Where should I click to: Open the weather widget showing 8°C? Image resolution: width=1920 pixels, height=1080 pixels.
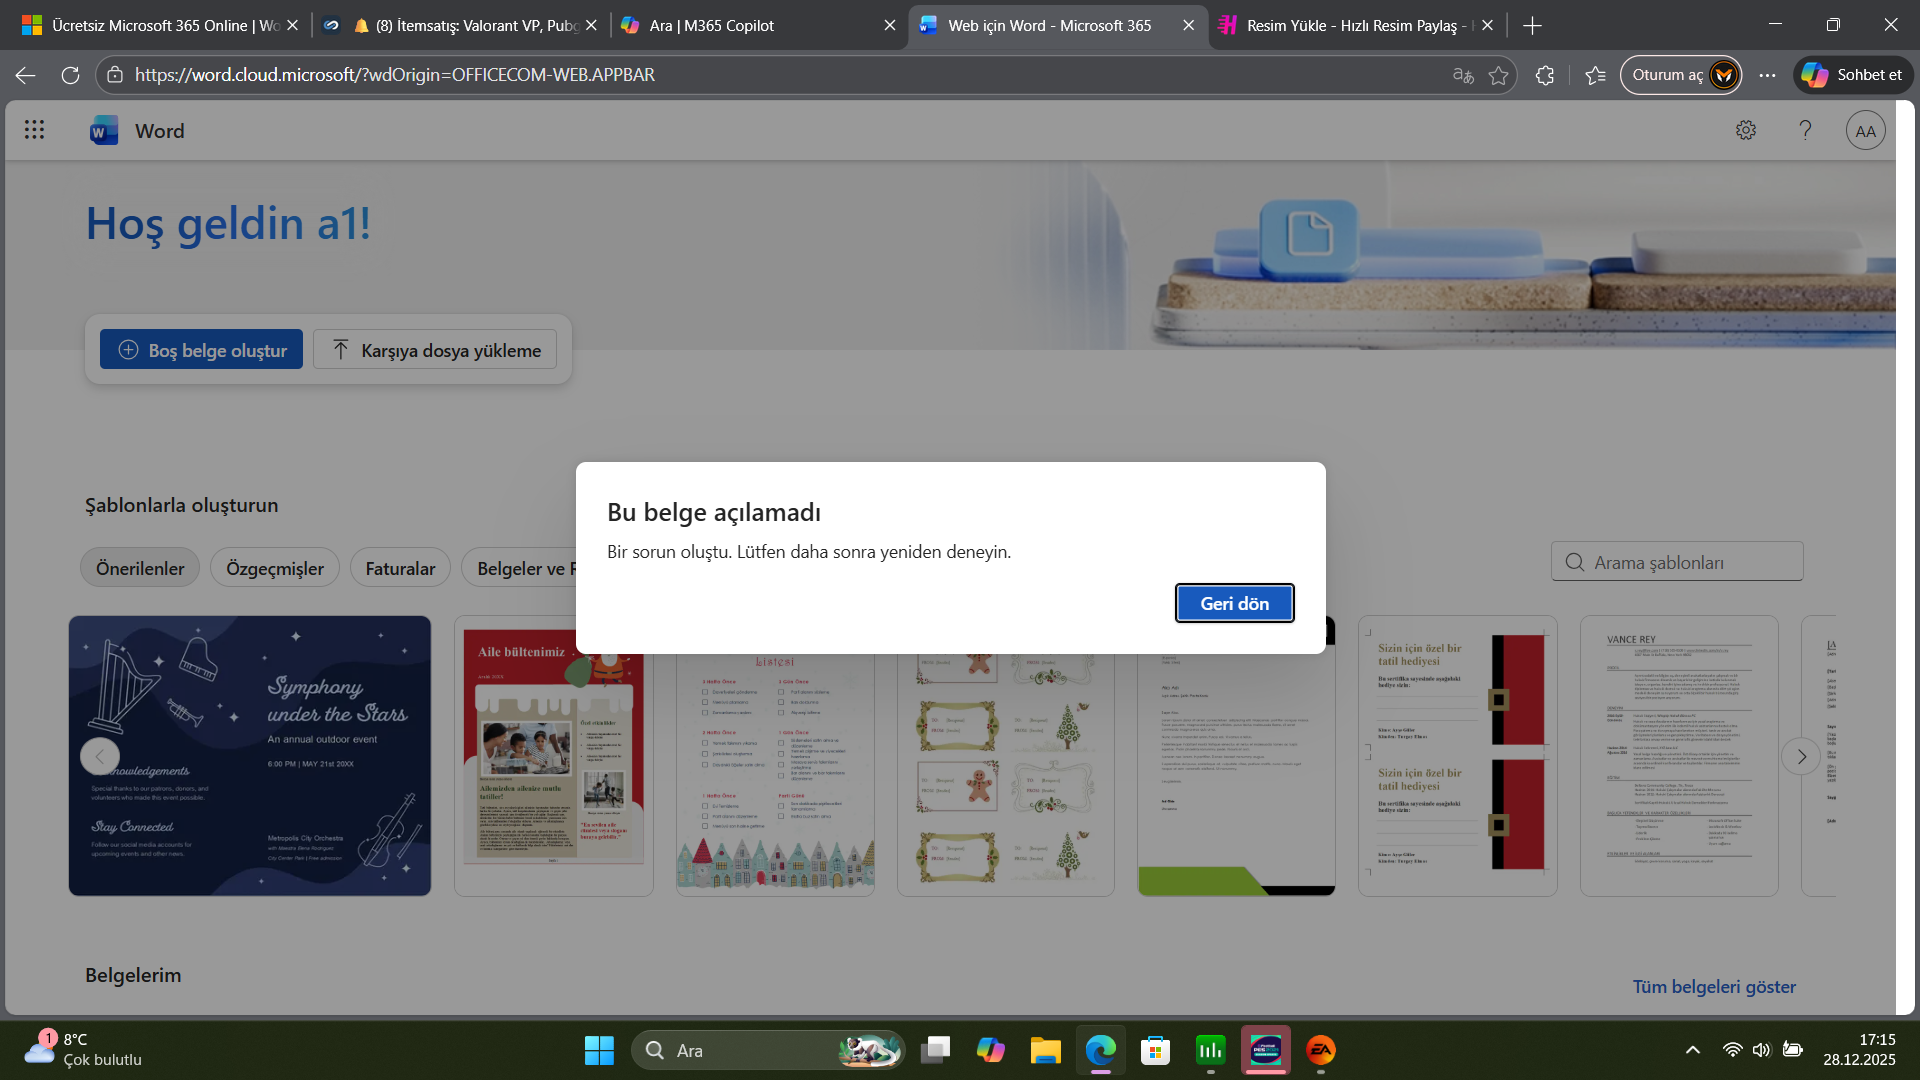click(x=83, y=1050)
